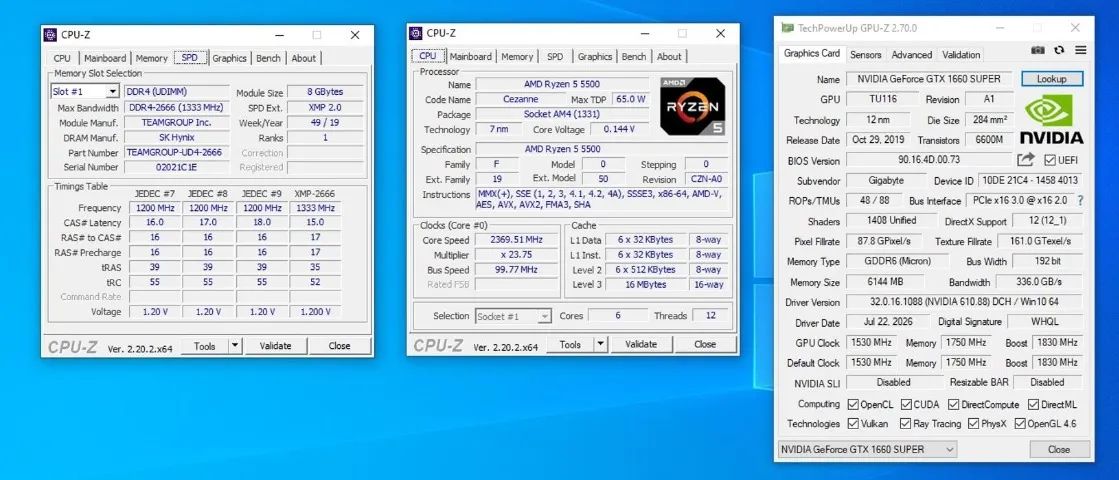
Task: Click the Driver Version field in GPU-Z
Action: click(965, 302)
